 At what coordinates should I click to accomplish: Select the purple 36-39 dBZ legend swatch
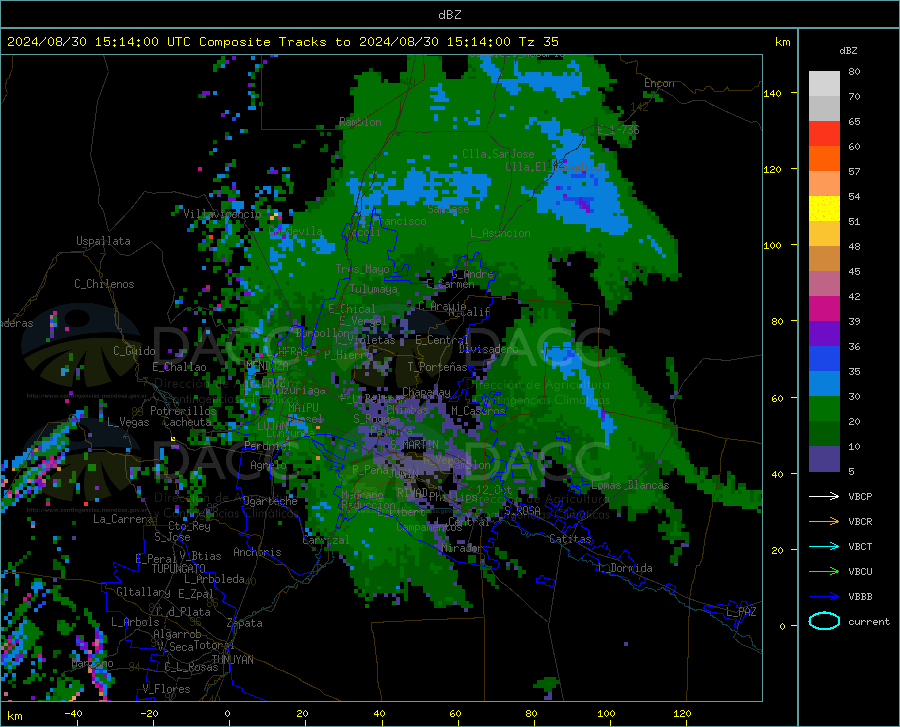tap(824, 334)
